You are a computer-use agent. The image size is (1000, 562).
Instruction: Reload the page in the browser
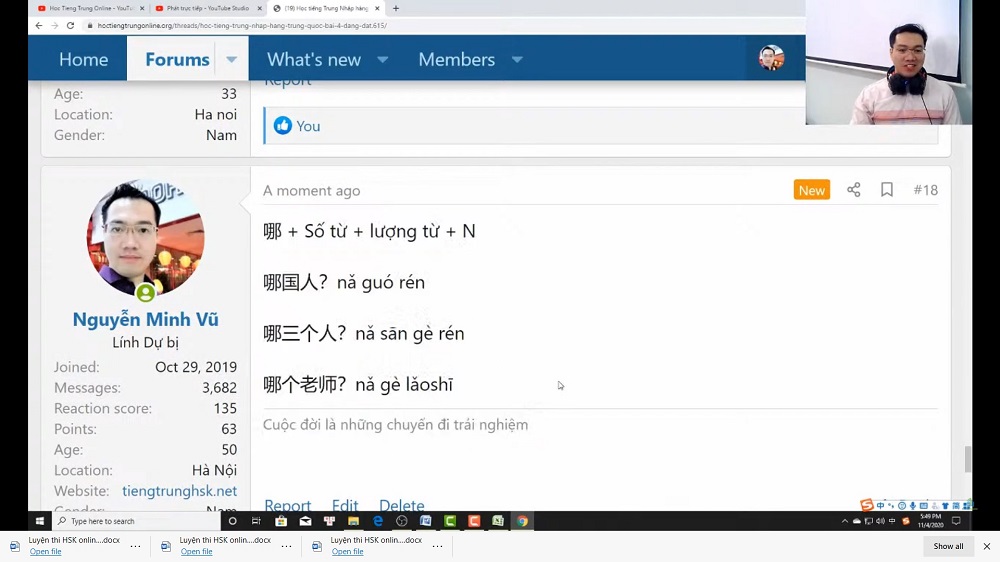pyautogui.click(x=70, y=26)
